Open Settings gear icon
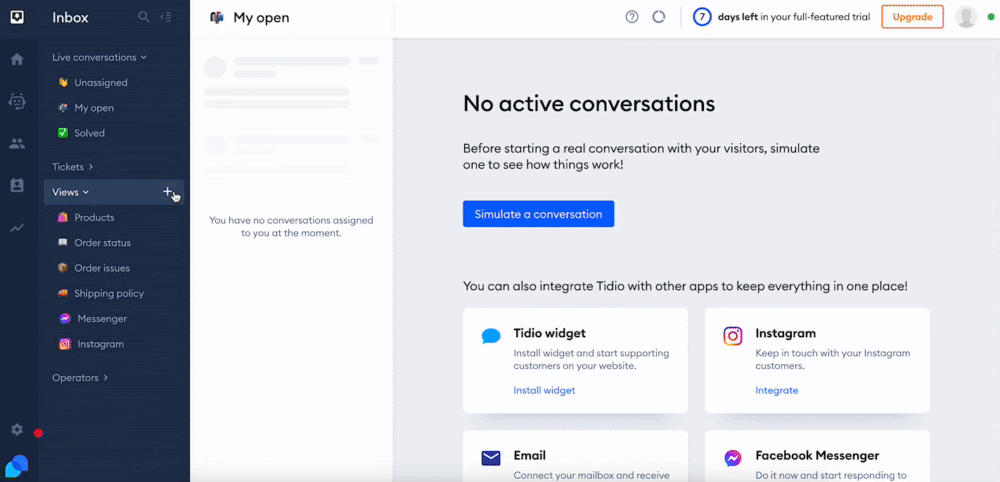1000x482 pixels. pos(17,430)
